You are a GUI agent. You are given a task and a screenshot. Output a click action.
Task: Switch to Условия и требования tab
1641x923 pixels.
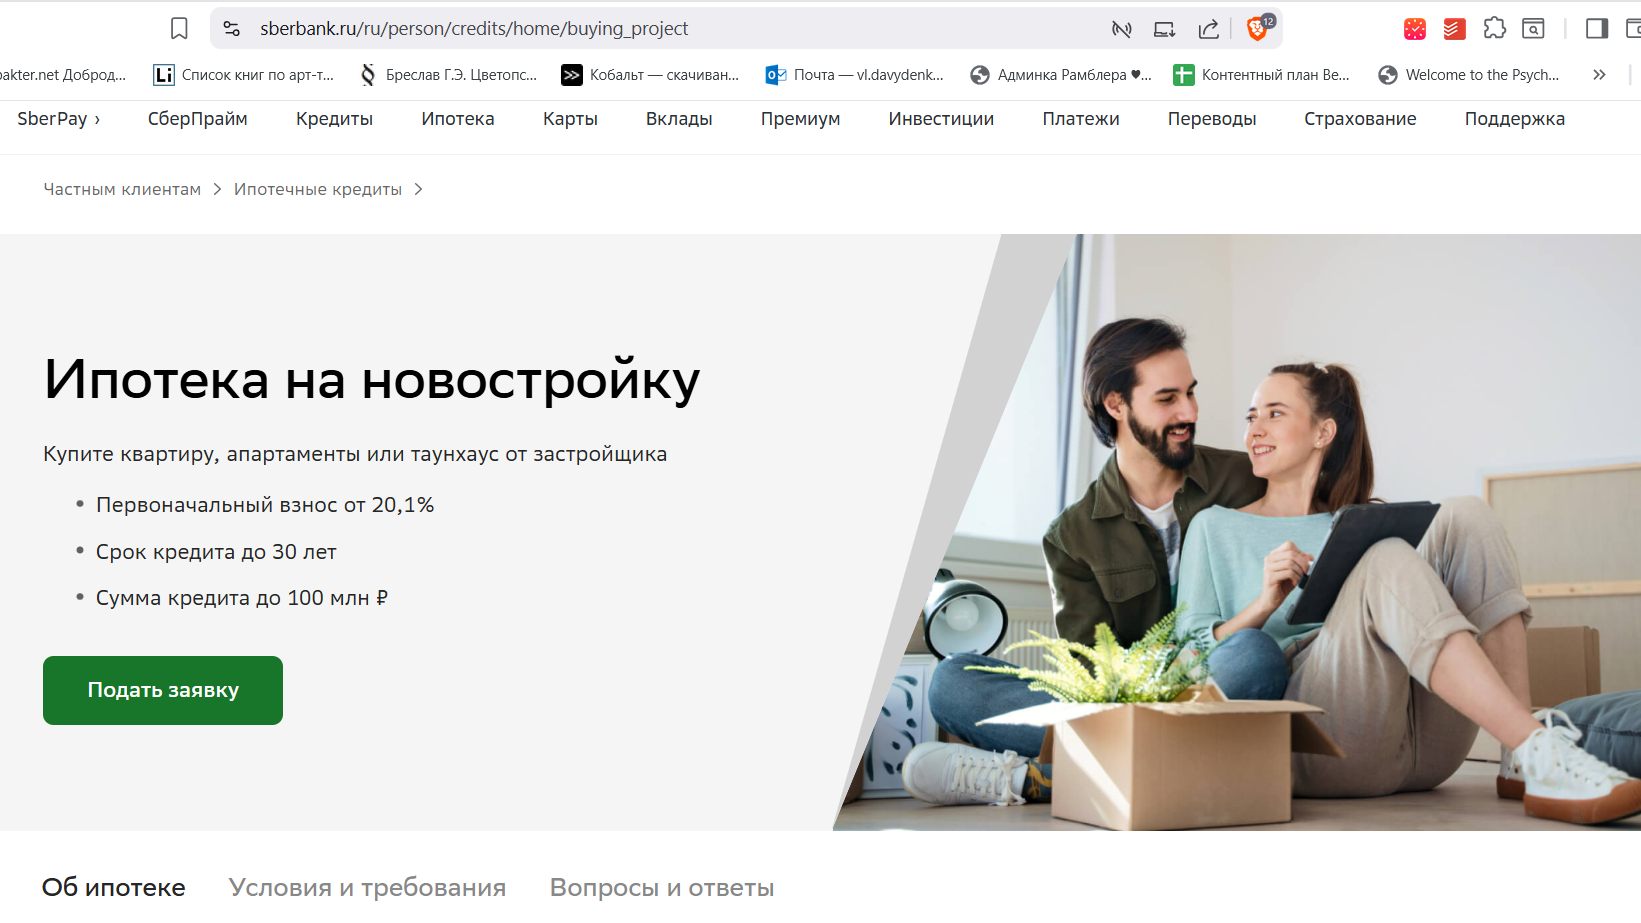coord(367,887)
